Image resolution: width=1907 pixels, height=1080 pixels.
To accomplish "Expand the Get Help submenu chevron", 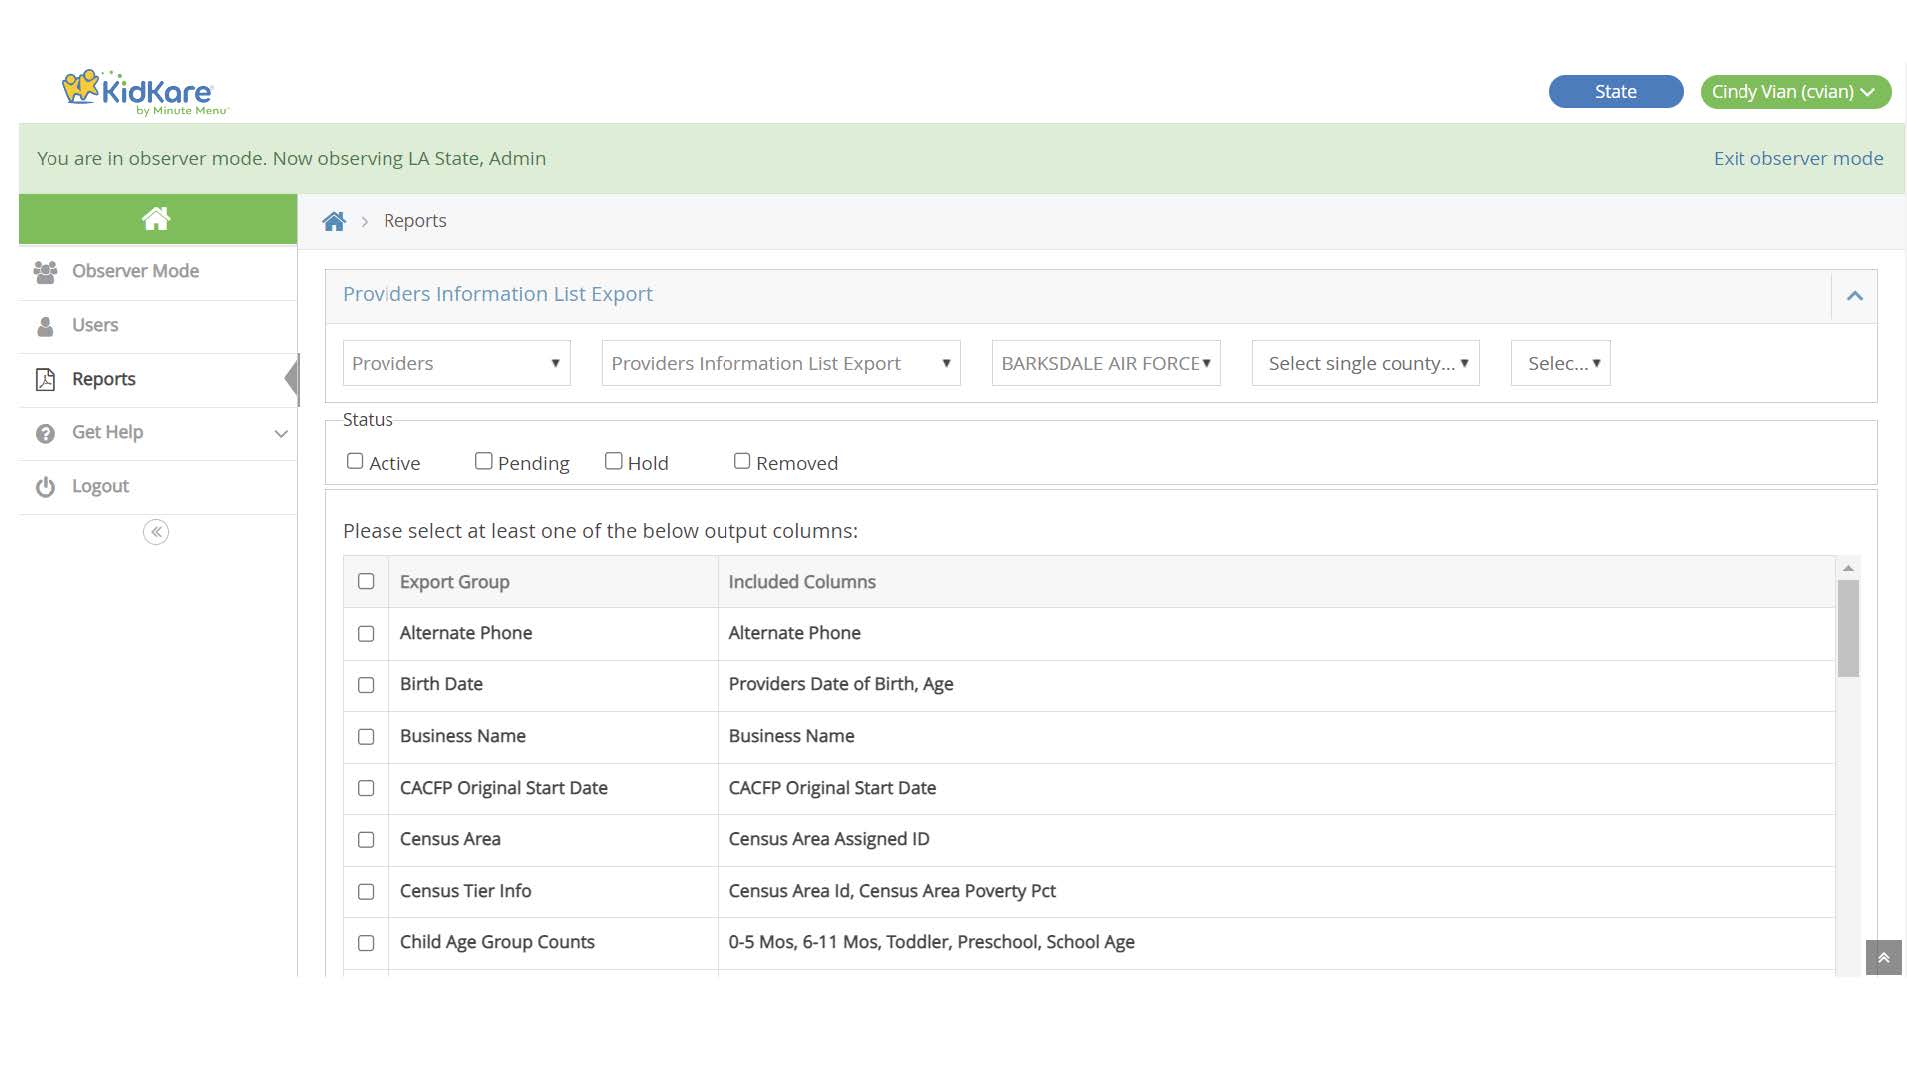I will (281, 433).
